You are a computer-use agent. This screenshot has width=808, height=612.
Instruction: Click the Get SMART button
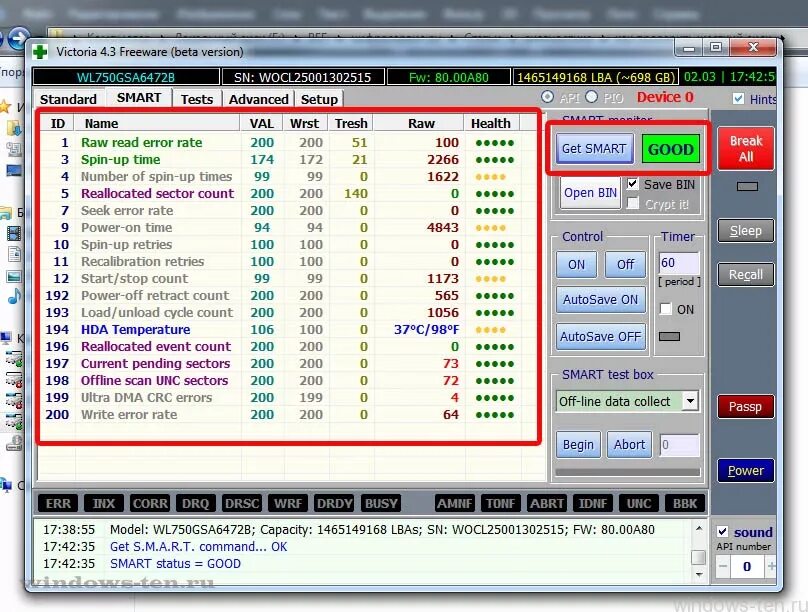594,148
